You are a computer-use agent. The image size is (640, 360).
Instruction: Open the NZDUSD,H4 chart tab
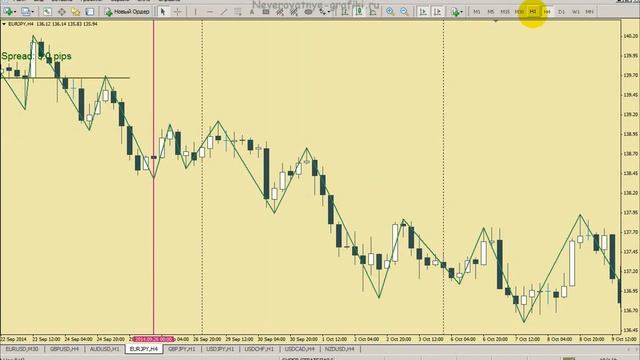click(x=340, y=349)
